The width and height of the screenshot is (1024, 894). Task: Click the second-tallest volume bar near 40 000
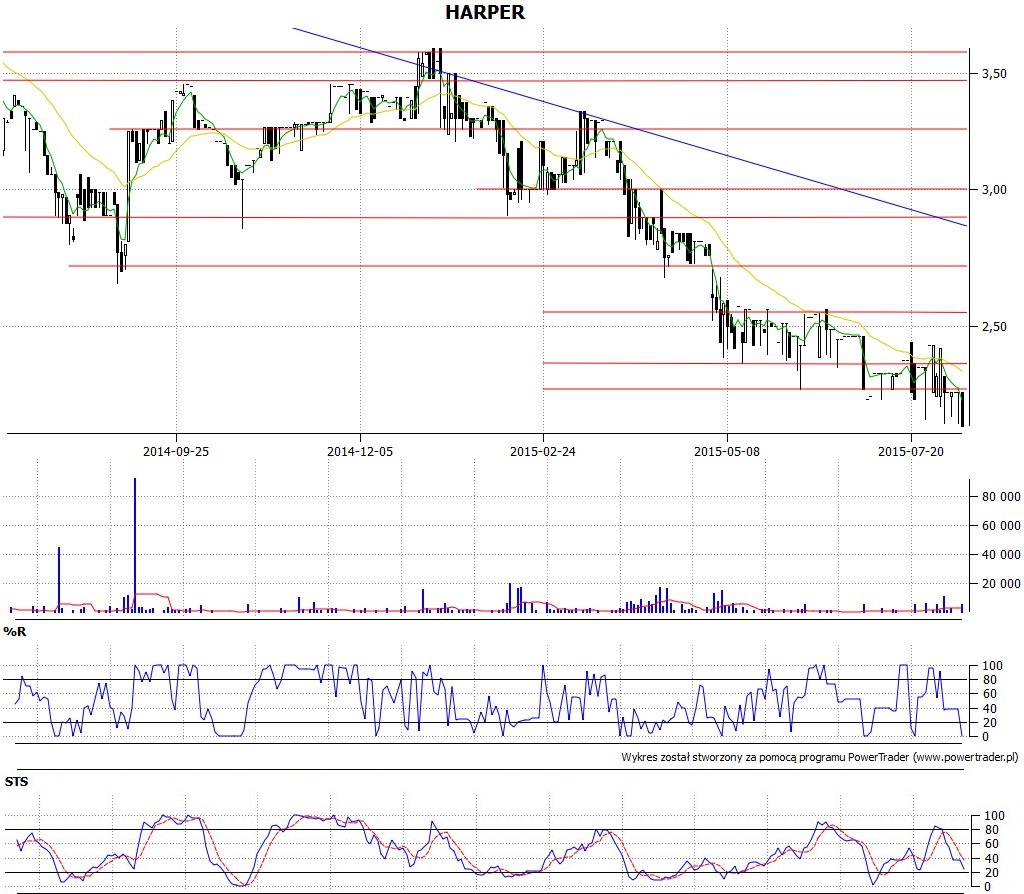(x=59, y=579)
